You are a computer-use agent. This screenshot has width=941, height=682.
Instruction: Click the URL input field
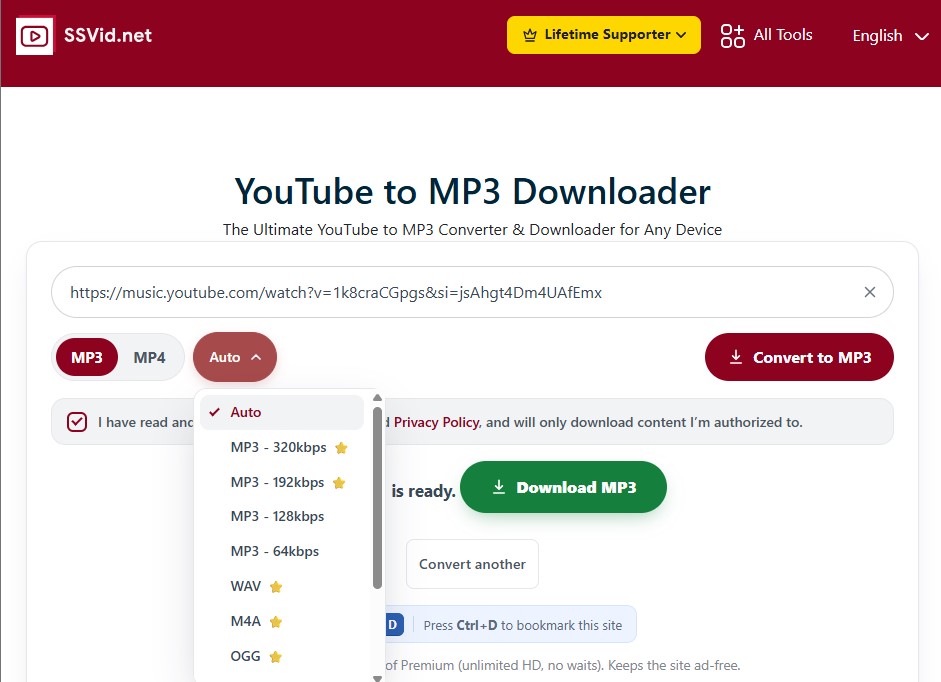pos(472,292)
